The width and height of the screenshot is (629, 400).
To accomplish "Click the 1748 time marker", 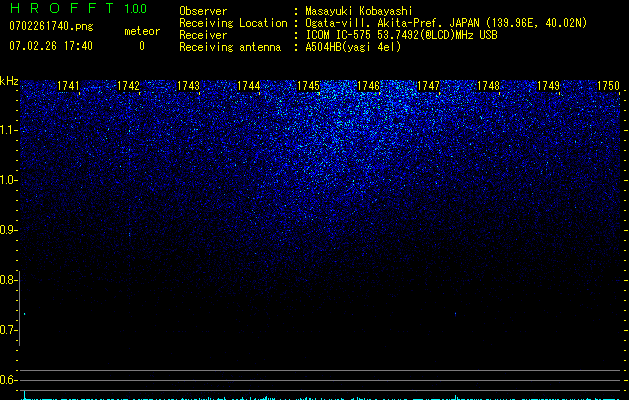I will coord(489,86).
